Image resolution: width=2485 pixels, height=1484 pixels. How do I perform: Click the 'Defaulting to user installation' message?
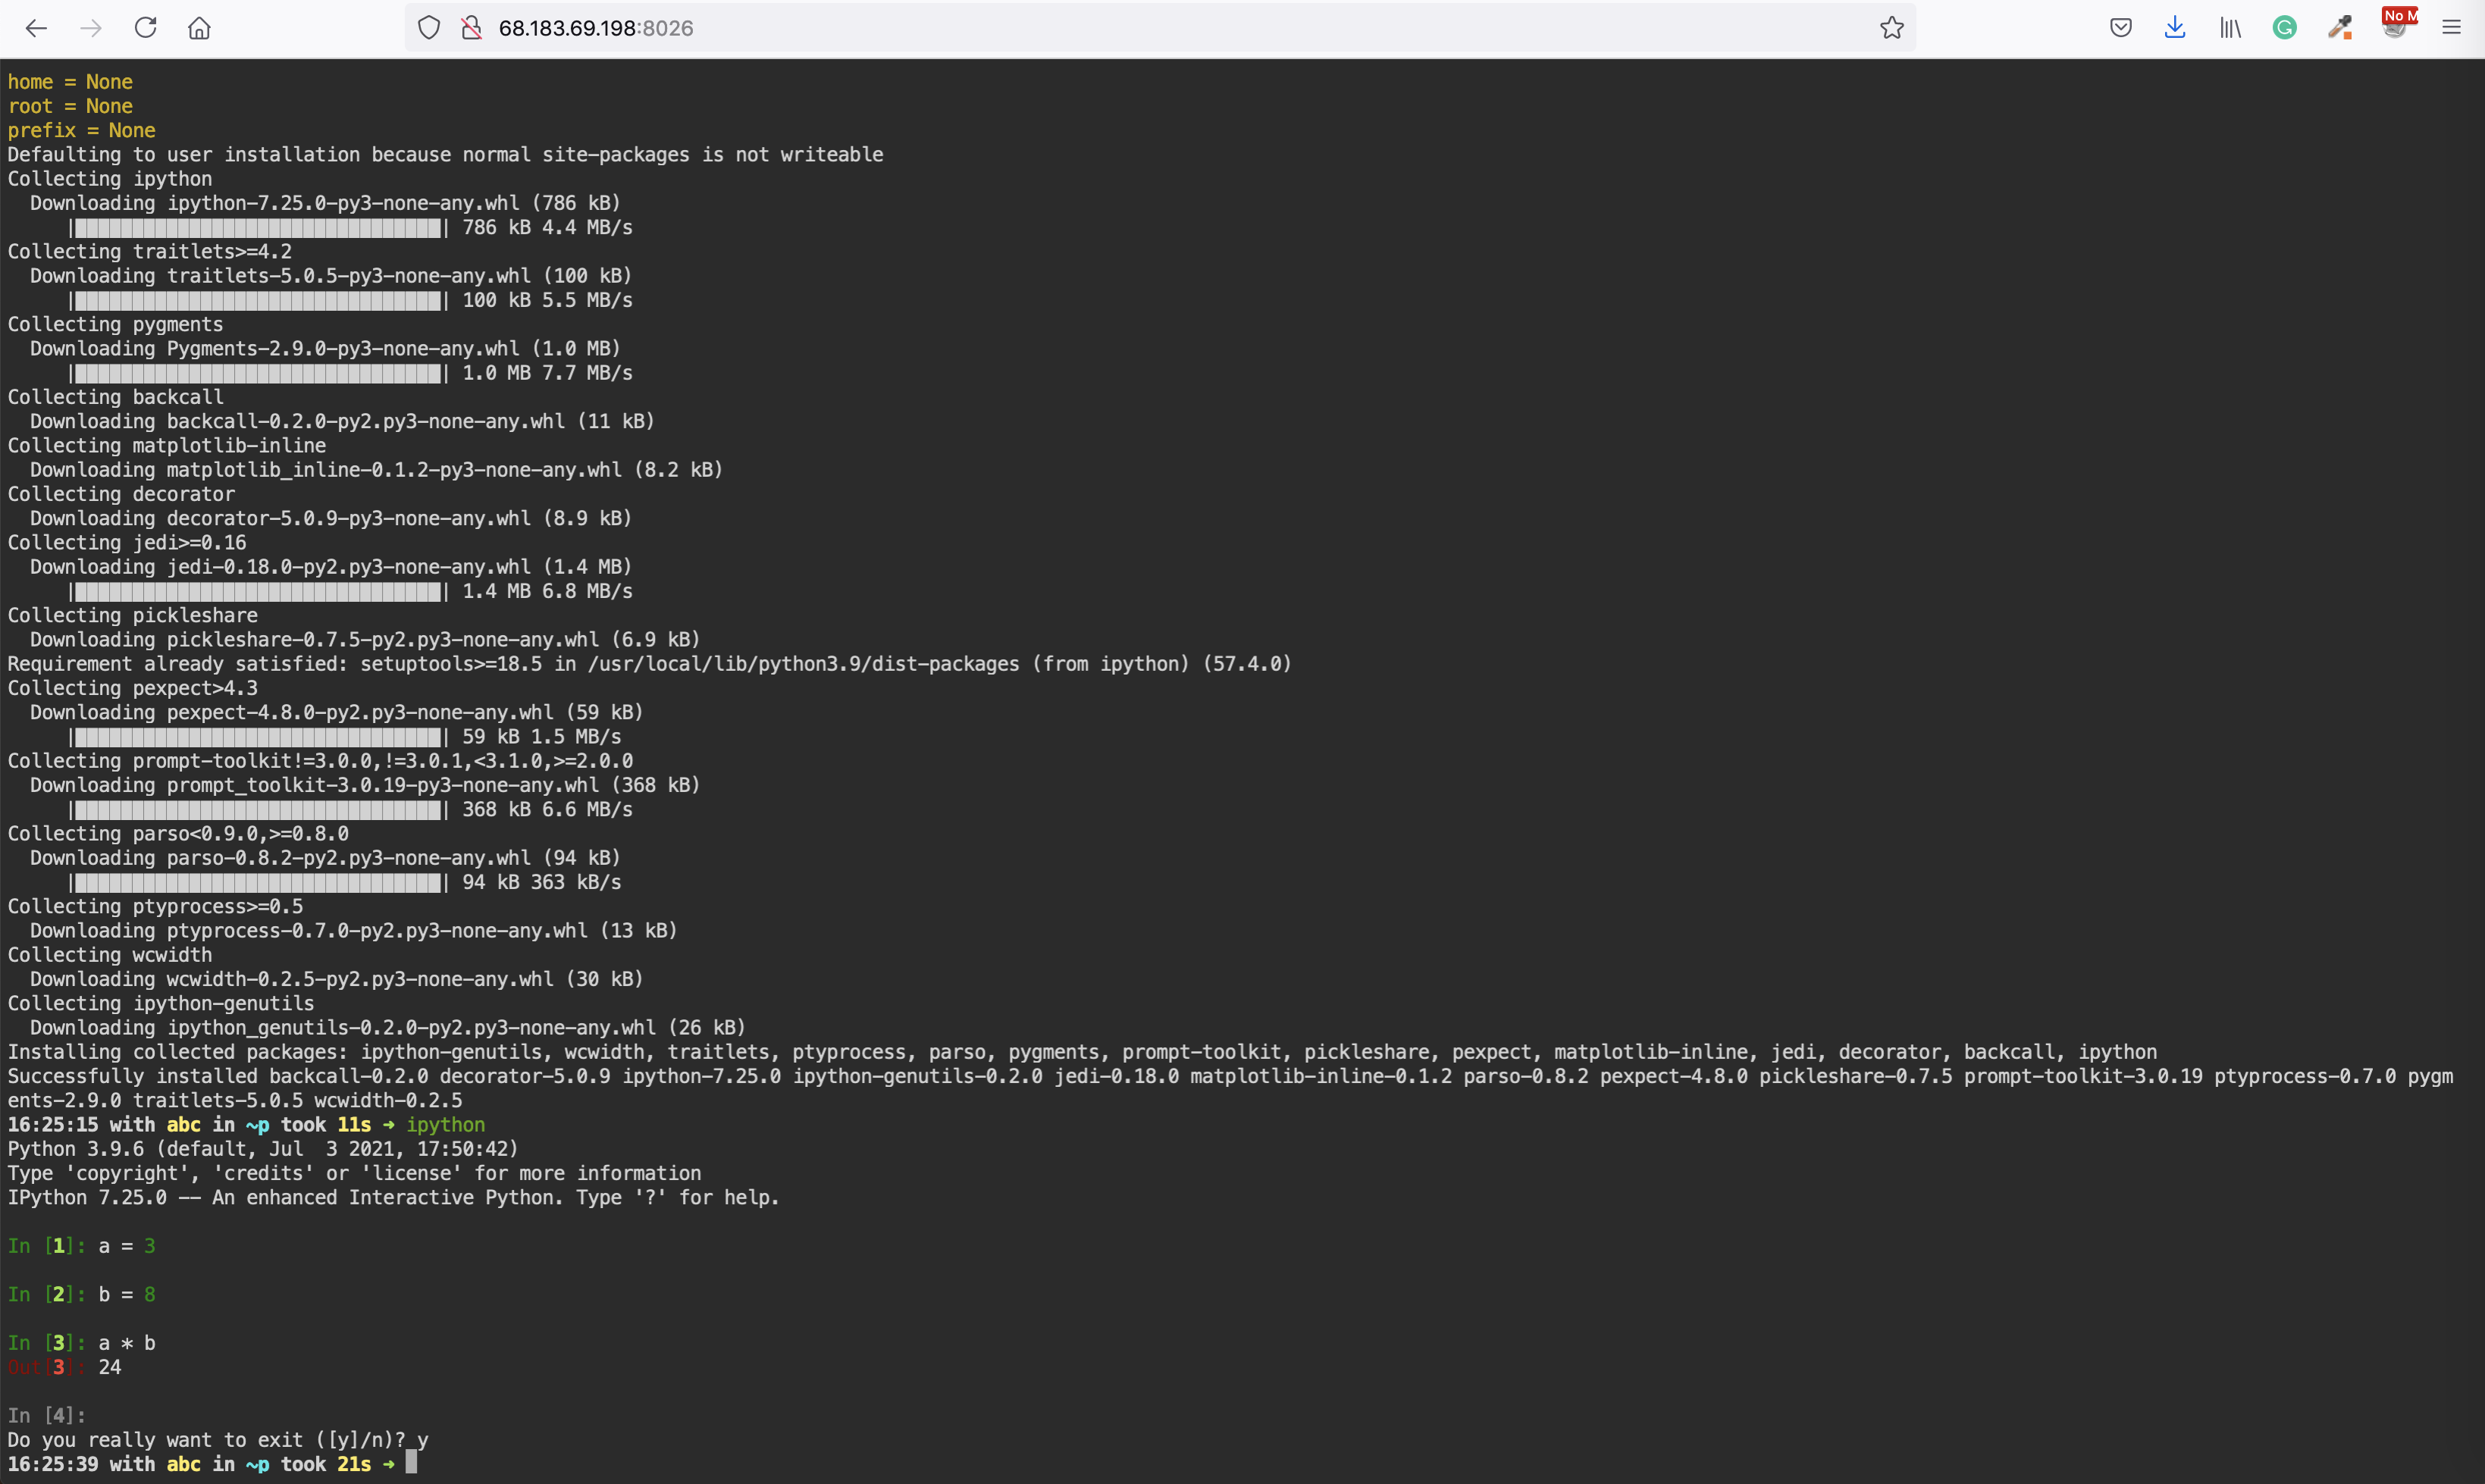(446, 155)
